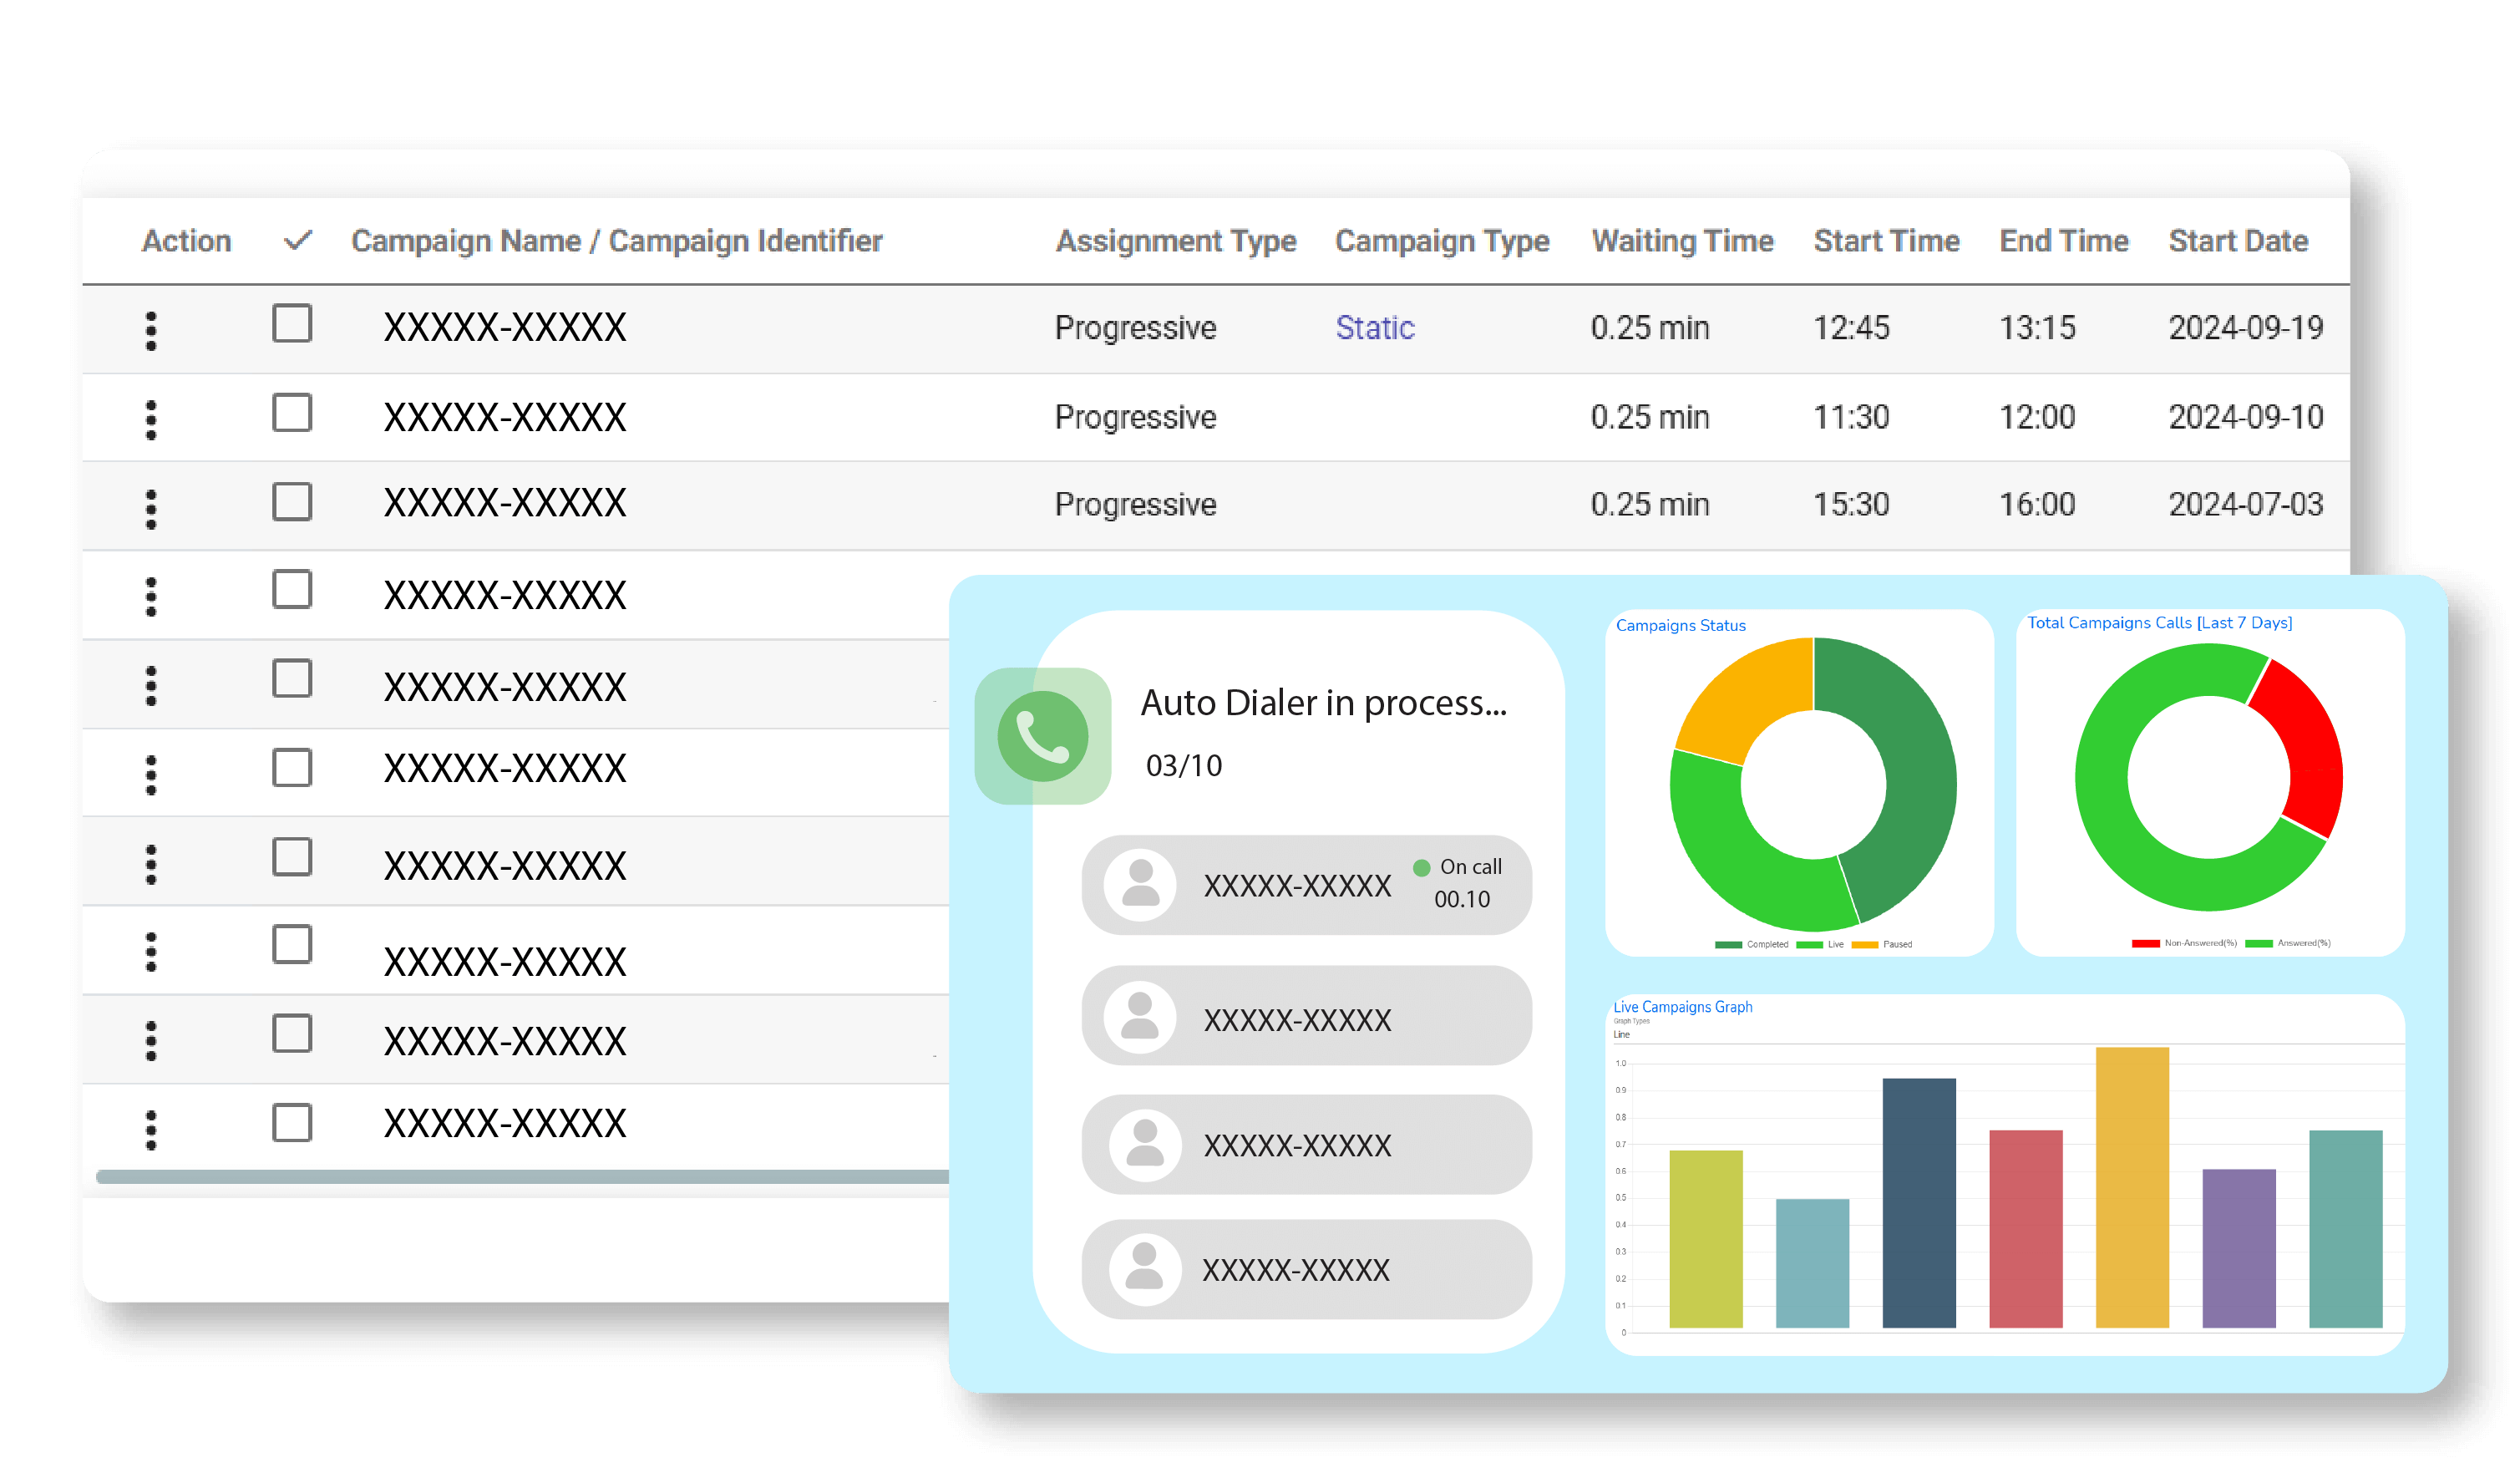Viewport: 2520px width, 1473px height.
Task: Select the checkbox on the first campaign row
Action: pos(291,323)
